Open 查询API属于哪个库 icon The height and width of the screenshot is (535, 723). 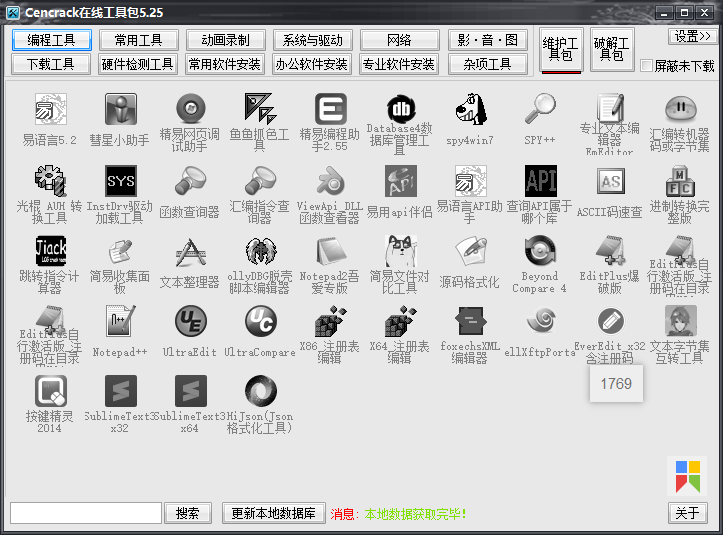(x=540, y=181)
